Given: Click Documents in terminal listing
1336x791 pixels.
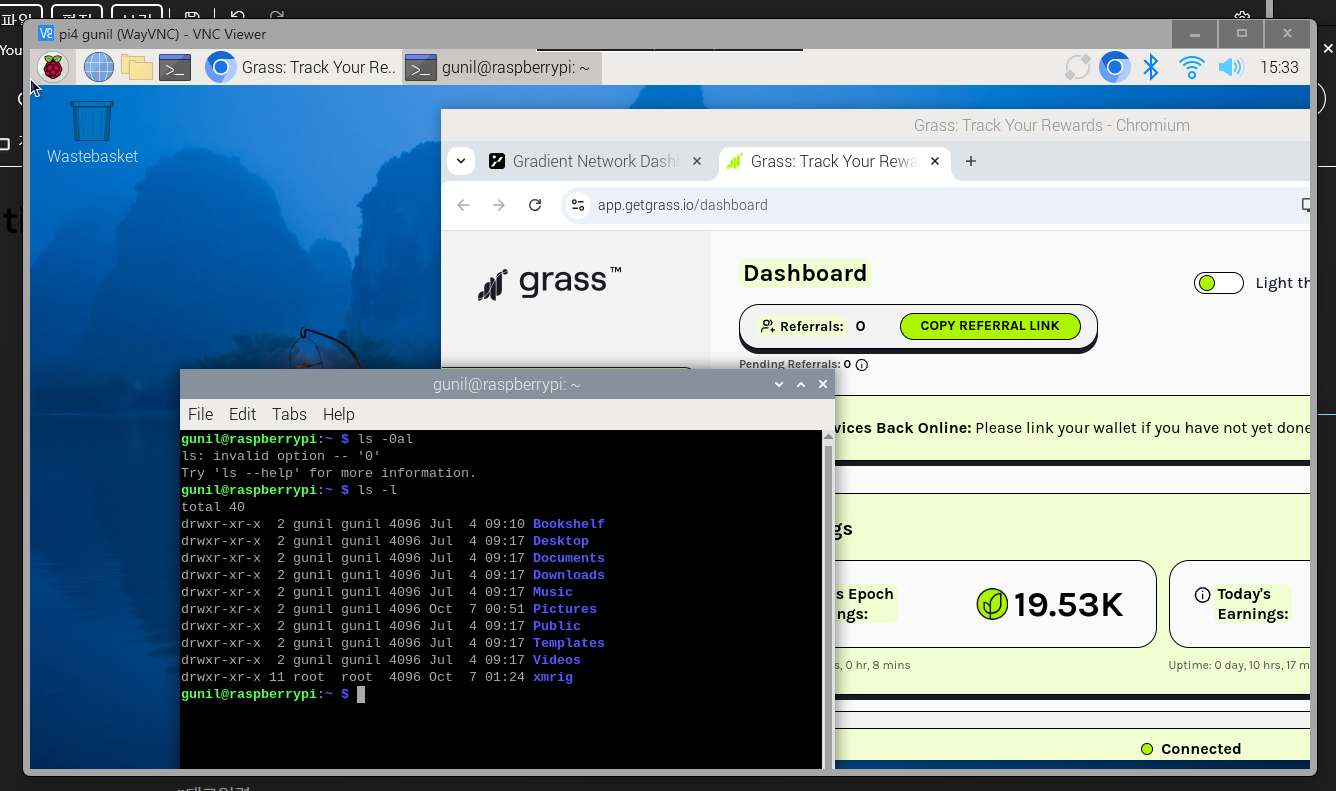Looking at the screenshot, I should tap(568, 558).
